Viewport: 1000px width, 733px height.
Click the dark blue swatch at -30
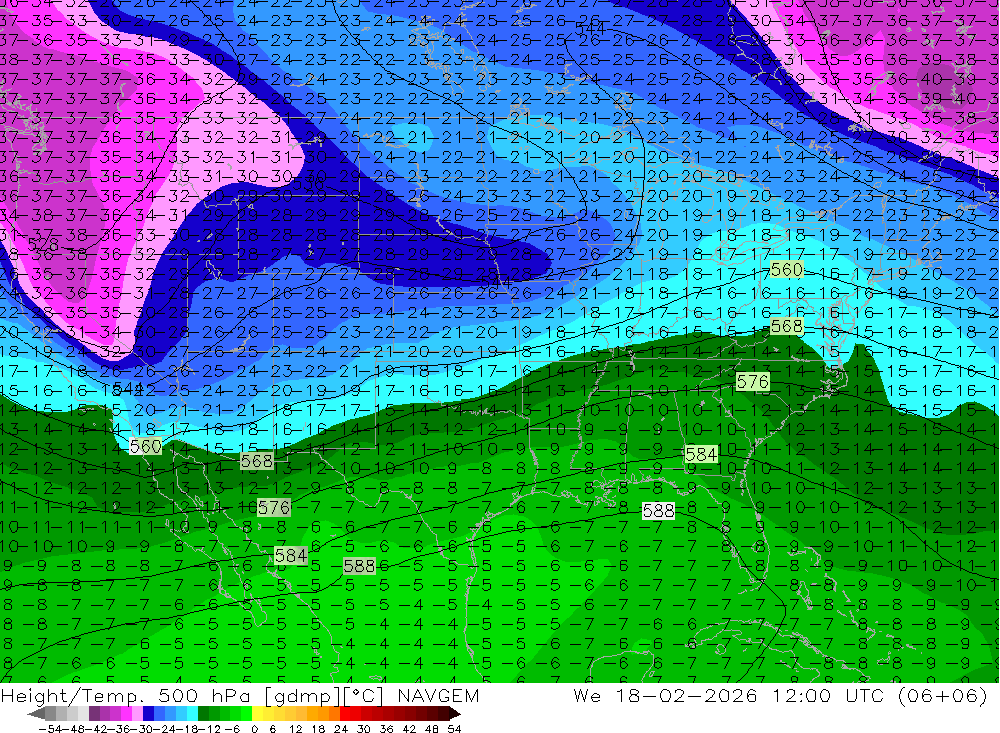(x=148, y=714)
